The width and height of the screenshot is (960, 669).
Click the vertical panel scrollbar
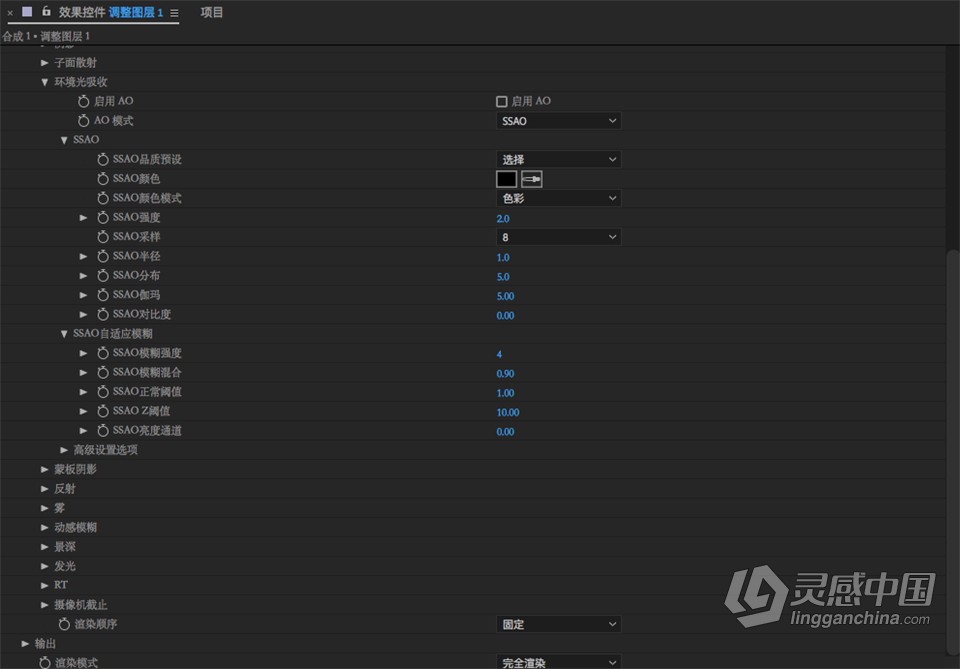[x=953, y=452]
